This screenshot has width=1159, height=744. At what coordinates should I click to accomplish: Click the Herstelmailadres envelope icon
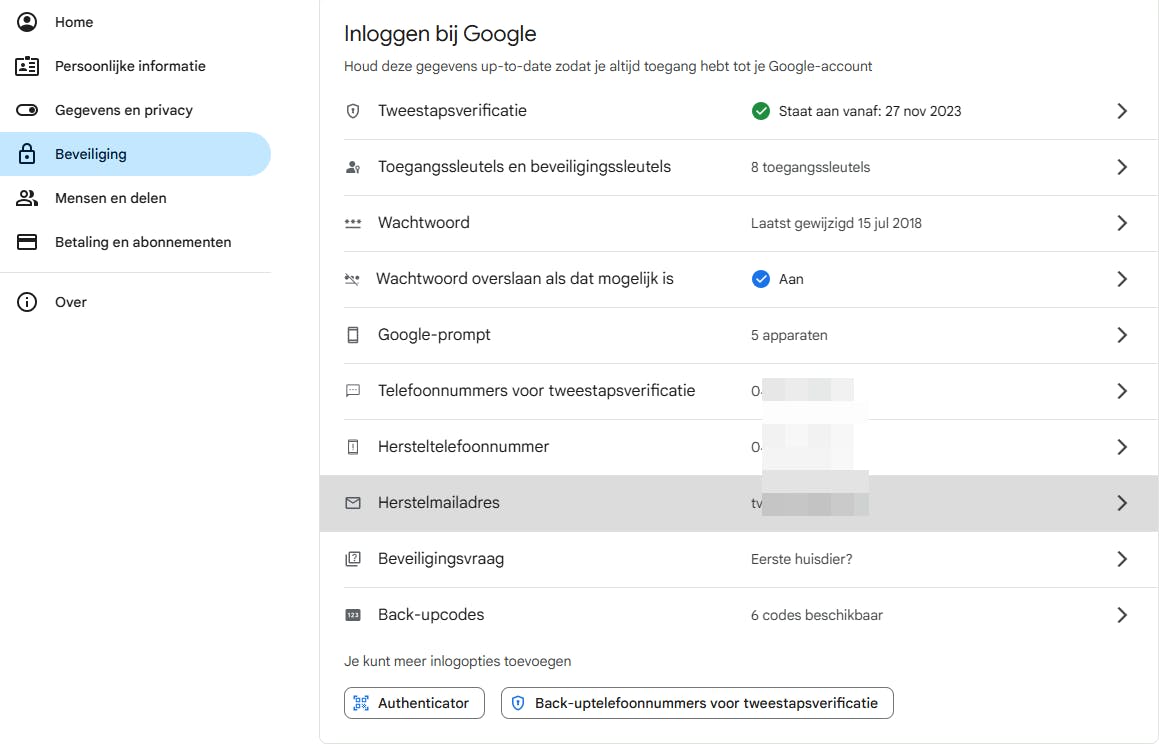(x=352, y=503)
